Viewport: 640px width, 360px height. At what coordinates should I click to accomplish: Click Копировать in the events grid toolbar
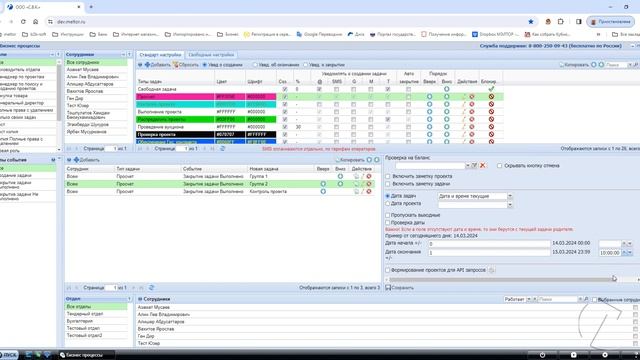pos(350,160)
